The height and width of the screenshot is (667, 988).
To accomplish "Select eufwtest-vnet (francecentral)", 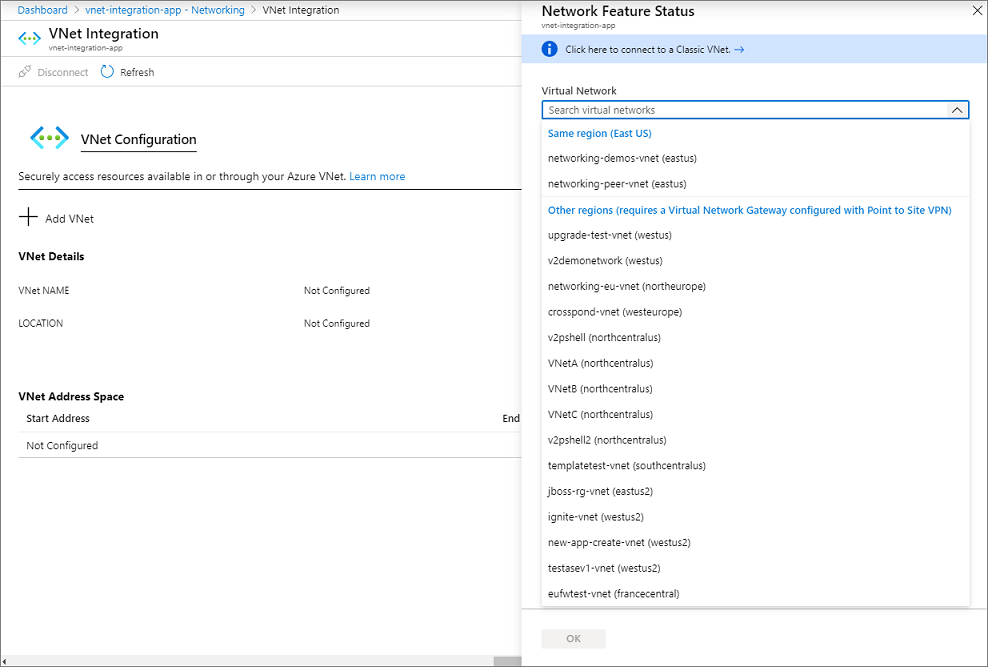I will click(x=755, y=594).
